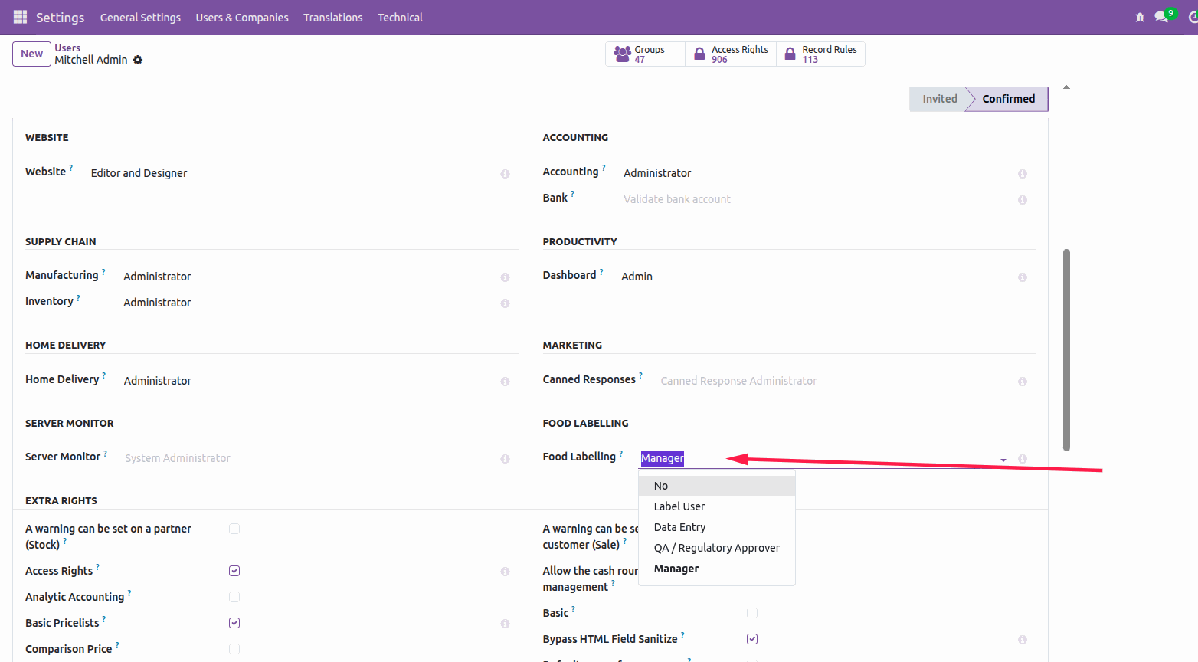Set status to Invited
Image resolution: width=1198 pixels, height=662 pixels.
pos(939,99)
